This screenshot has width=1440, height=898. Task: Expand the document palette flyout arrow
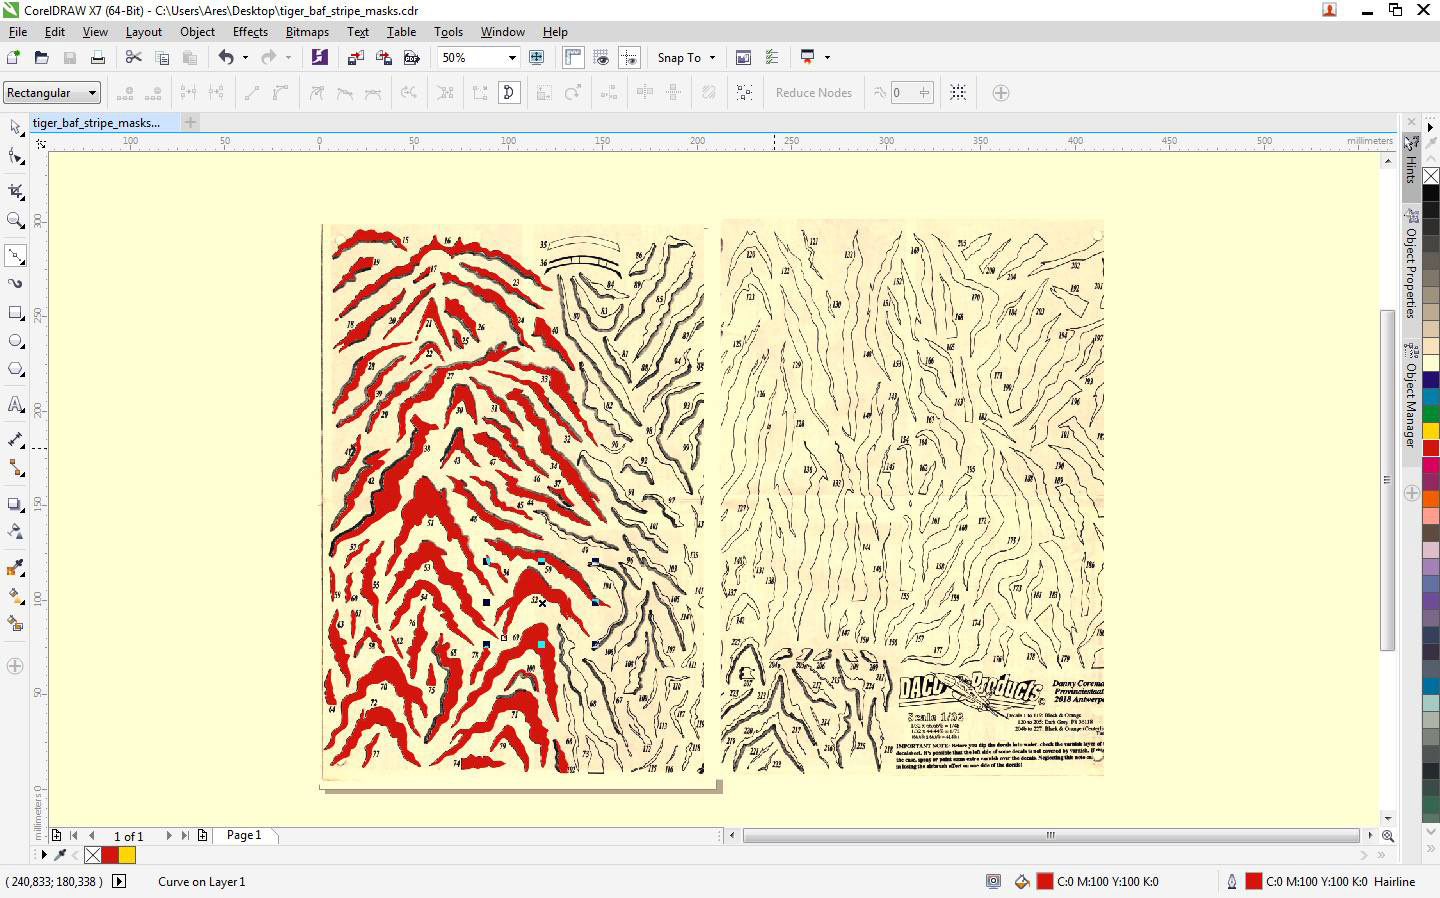[x=43, y=855]
